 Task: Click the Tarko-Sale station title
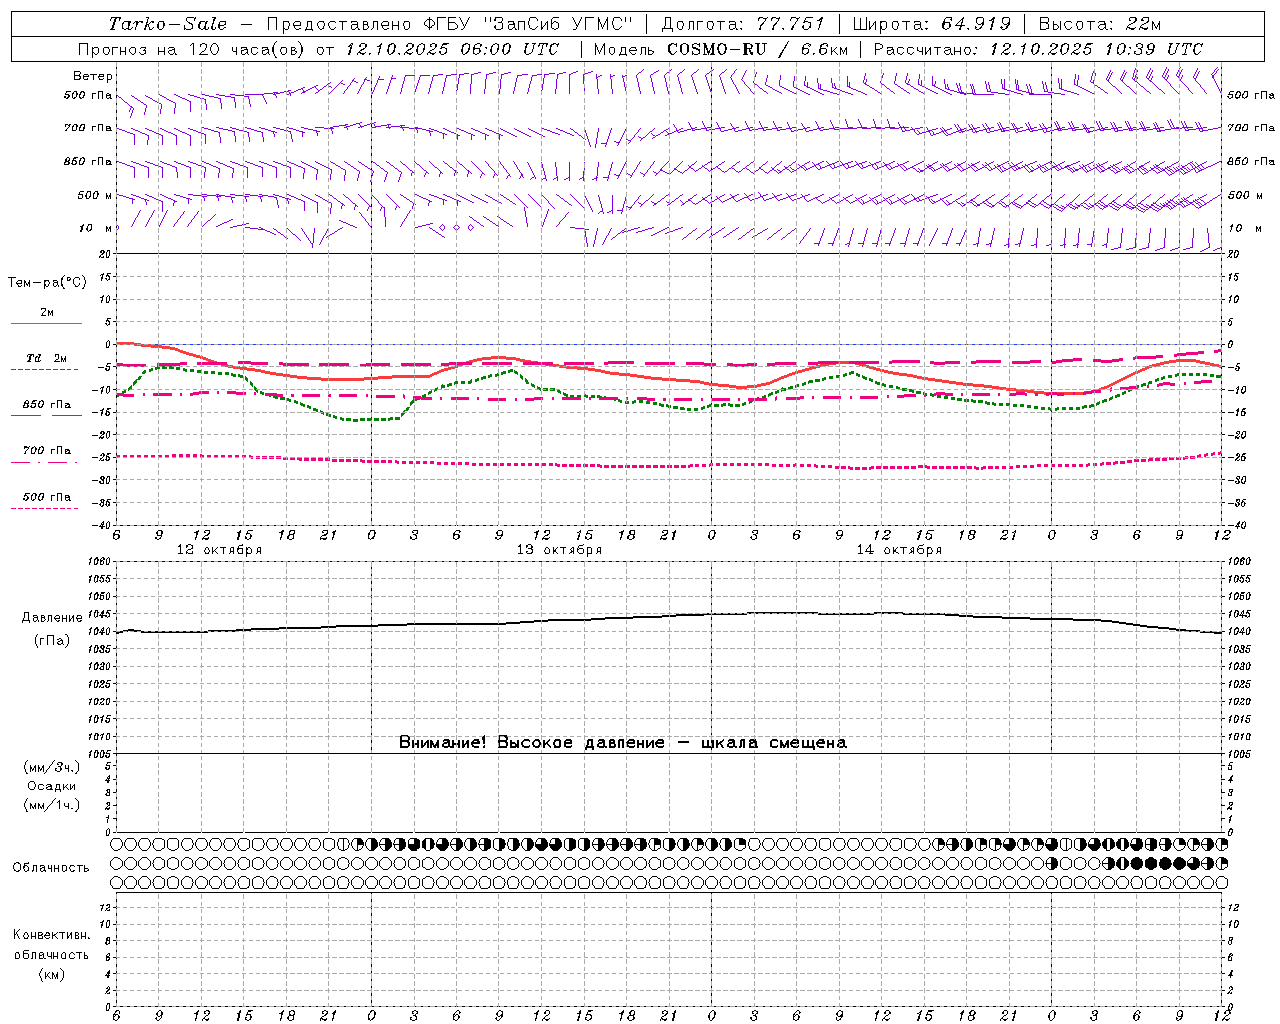168,24
